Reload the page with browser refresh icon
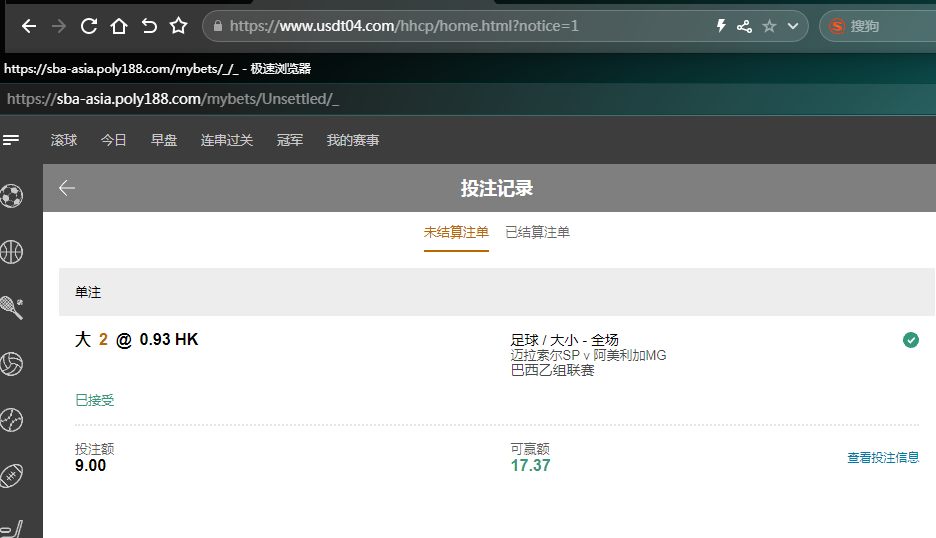Viewport: 936px width, 538px height. click(89, 26)
